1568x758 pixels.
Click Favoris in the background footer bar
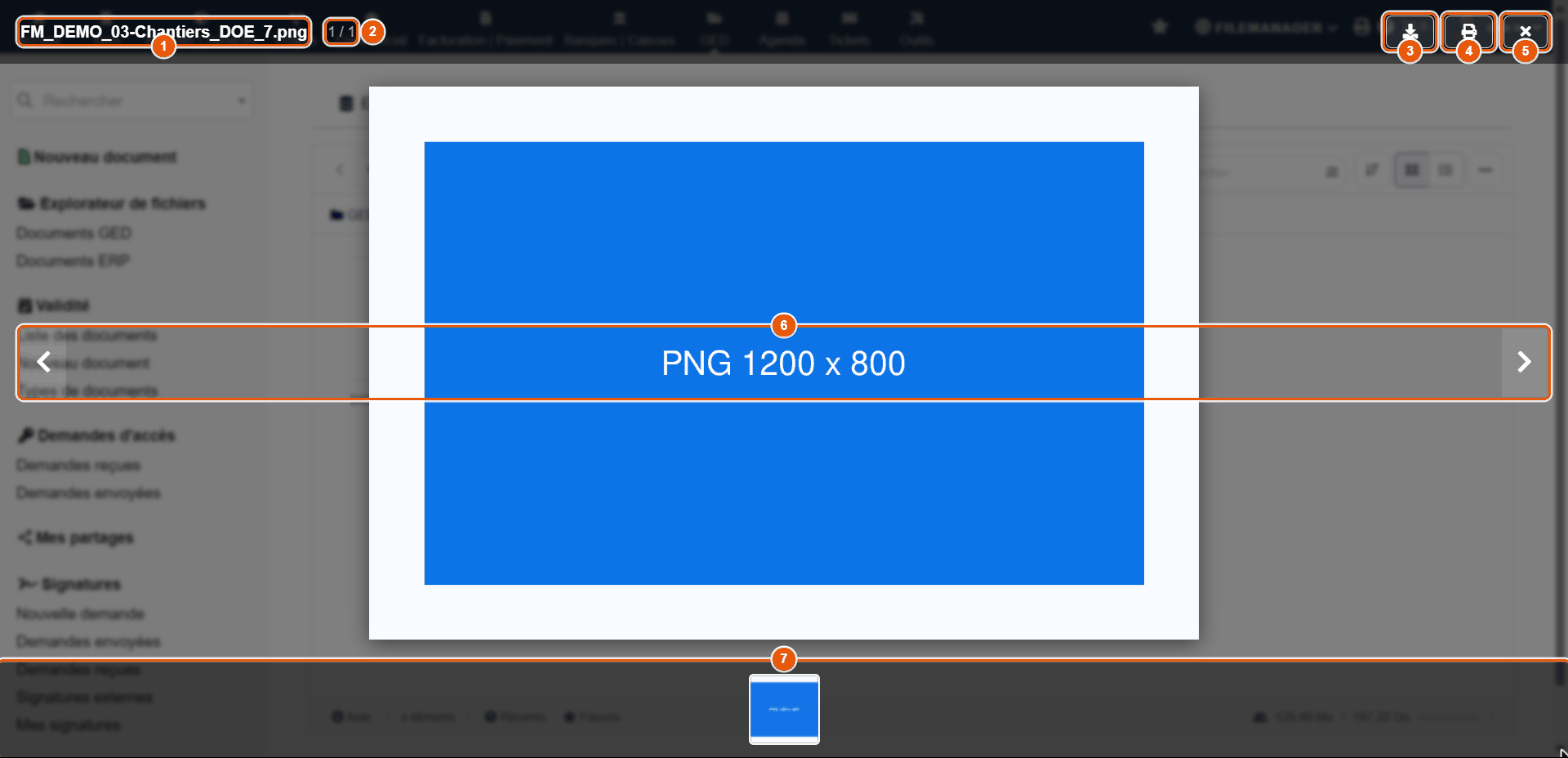pyautogui.click(x=593, y=717)
